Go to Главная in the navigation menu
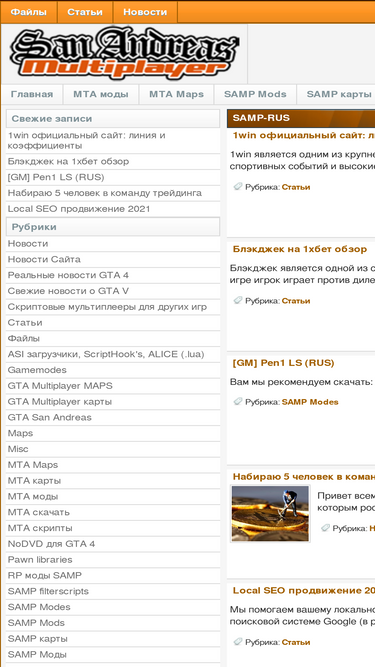Viewport: 375px width, 667px height. pos(32,94)
